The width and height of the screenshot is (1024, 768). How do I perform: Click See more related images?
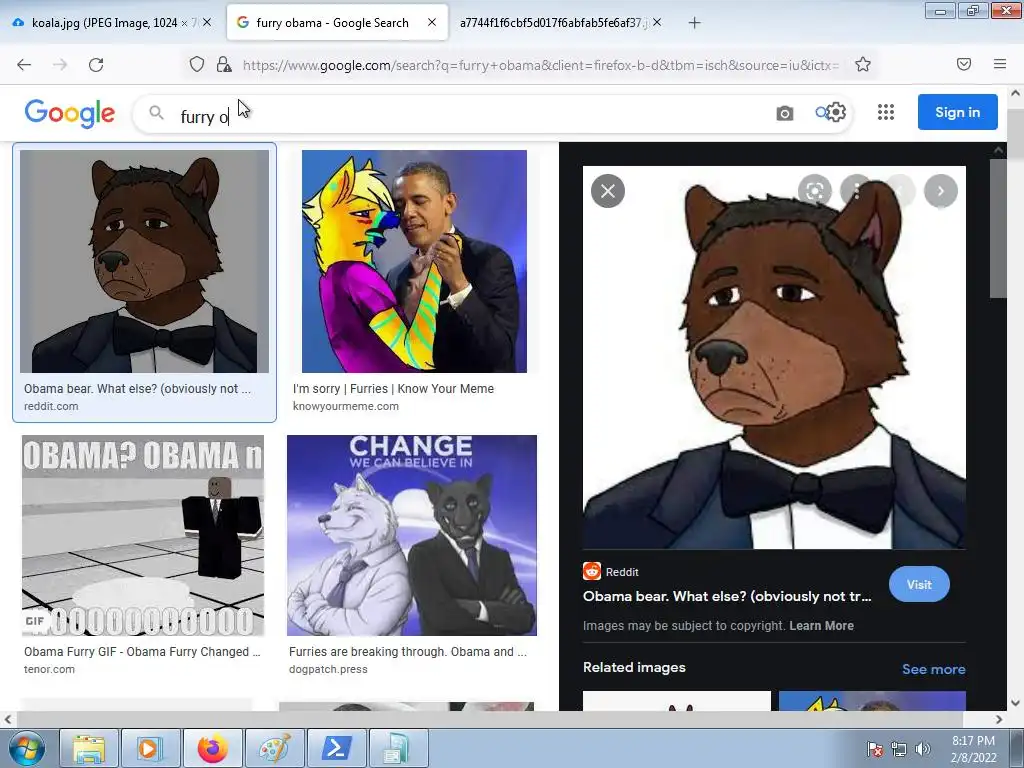click(x=933, y=669)
